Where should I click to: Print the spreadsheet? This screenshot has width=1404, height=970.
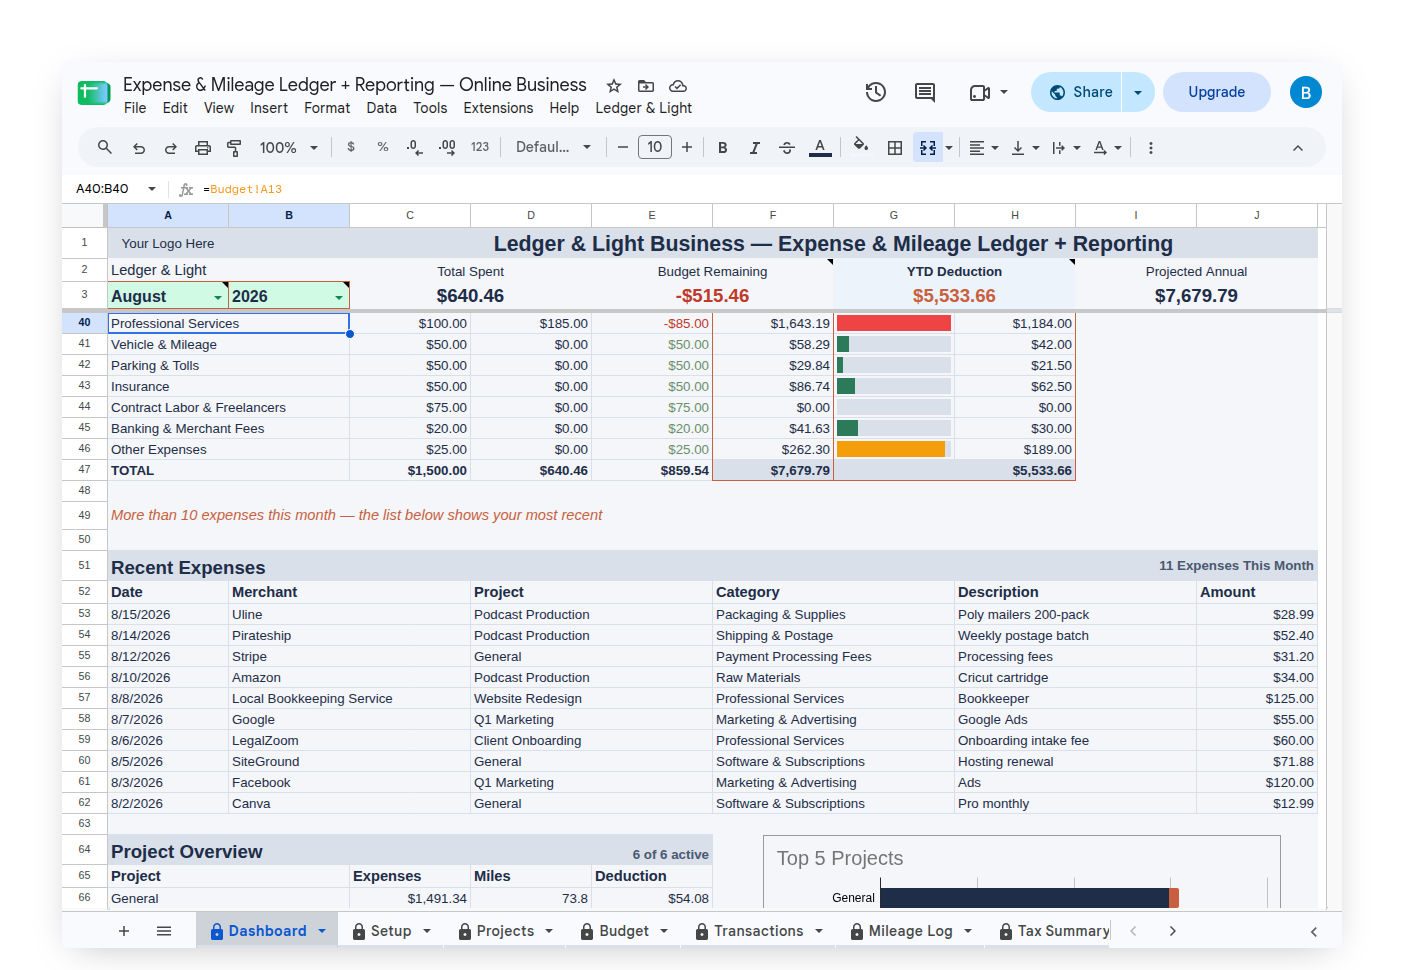203,148
